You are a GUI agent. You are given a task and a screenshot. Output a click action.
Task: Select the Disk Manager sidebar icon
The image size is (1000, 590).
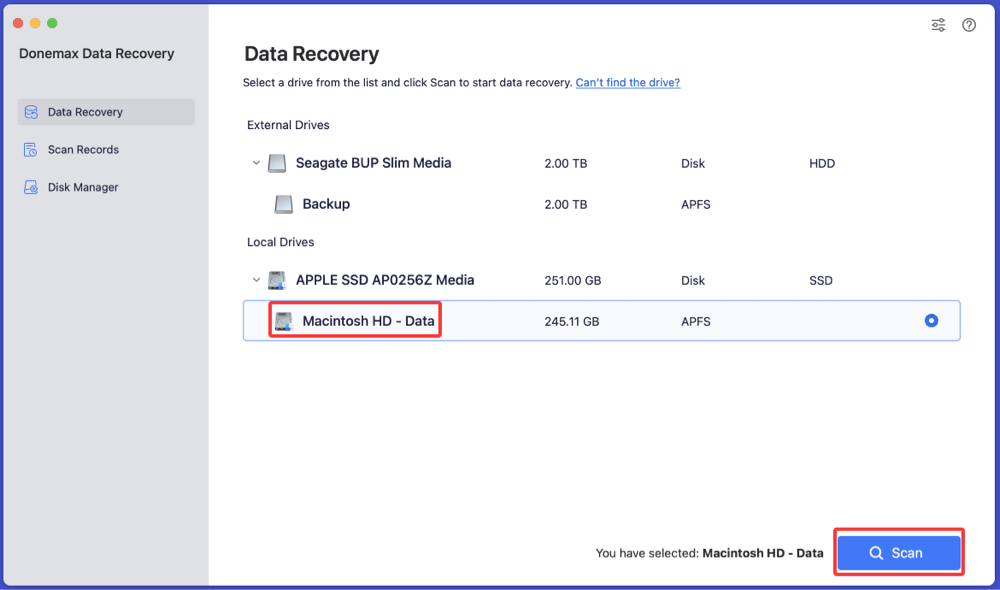pos(31,187)
